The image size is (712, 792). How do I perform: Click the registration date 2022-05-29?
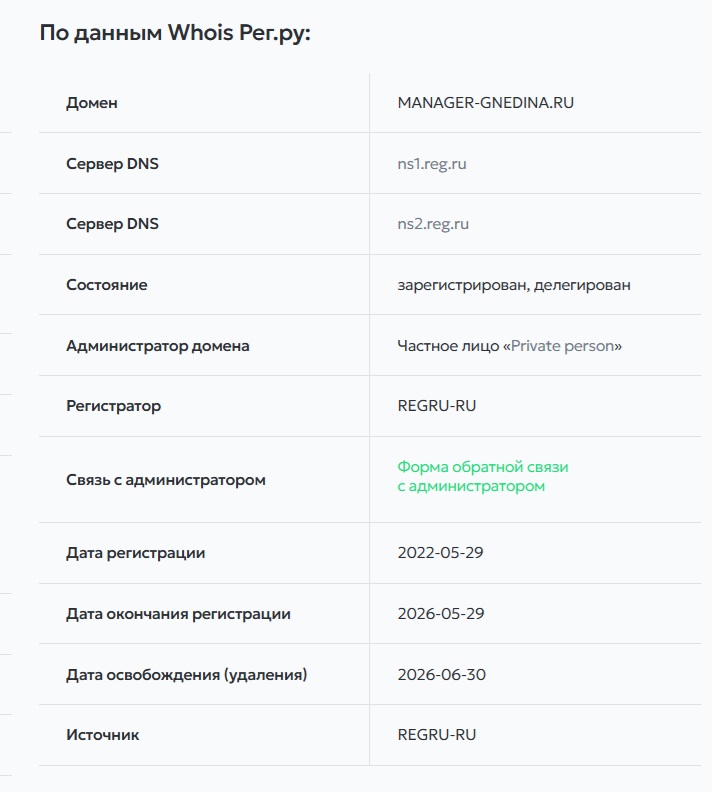coord(441,553)
